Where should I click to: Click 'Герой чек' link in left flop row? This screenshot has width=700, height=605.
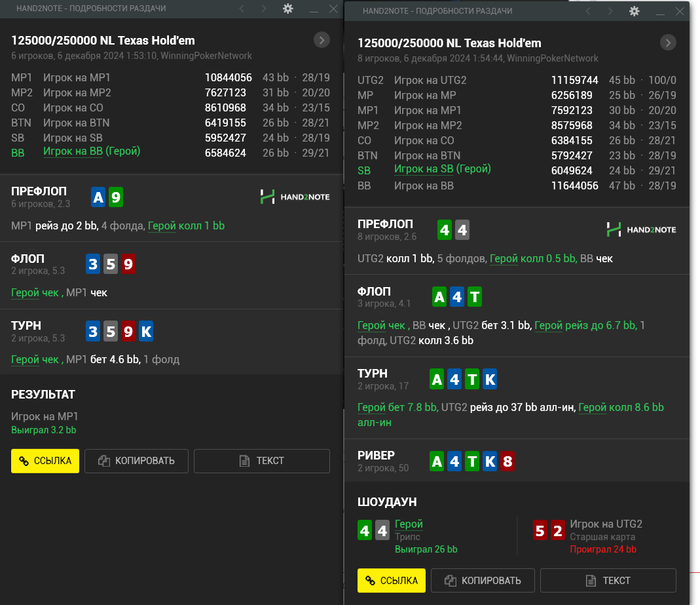(35, 293)
